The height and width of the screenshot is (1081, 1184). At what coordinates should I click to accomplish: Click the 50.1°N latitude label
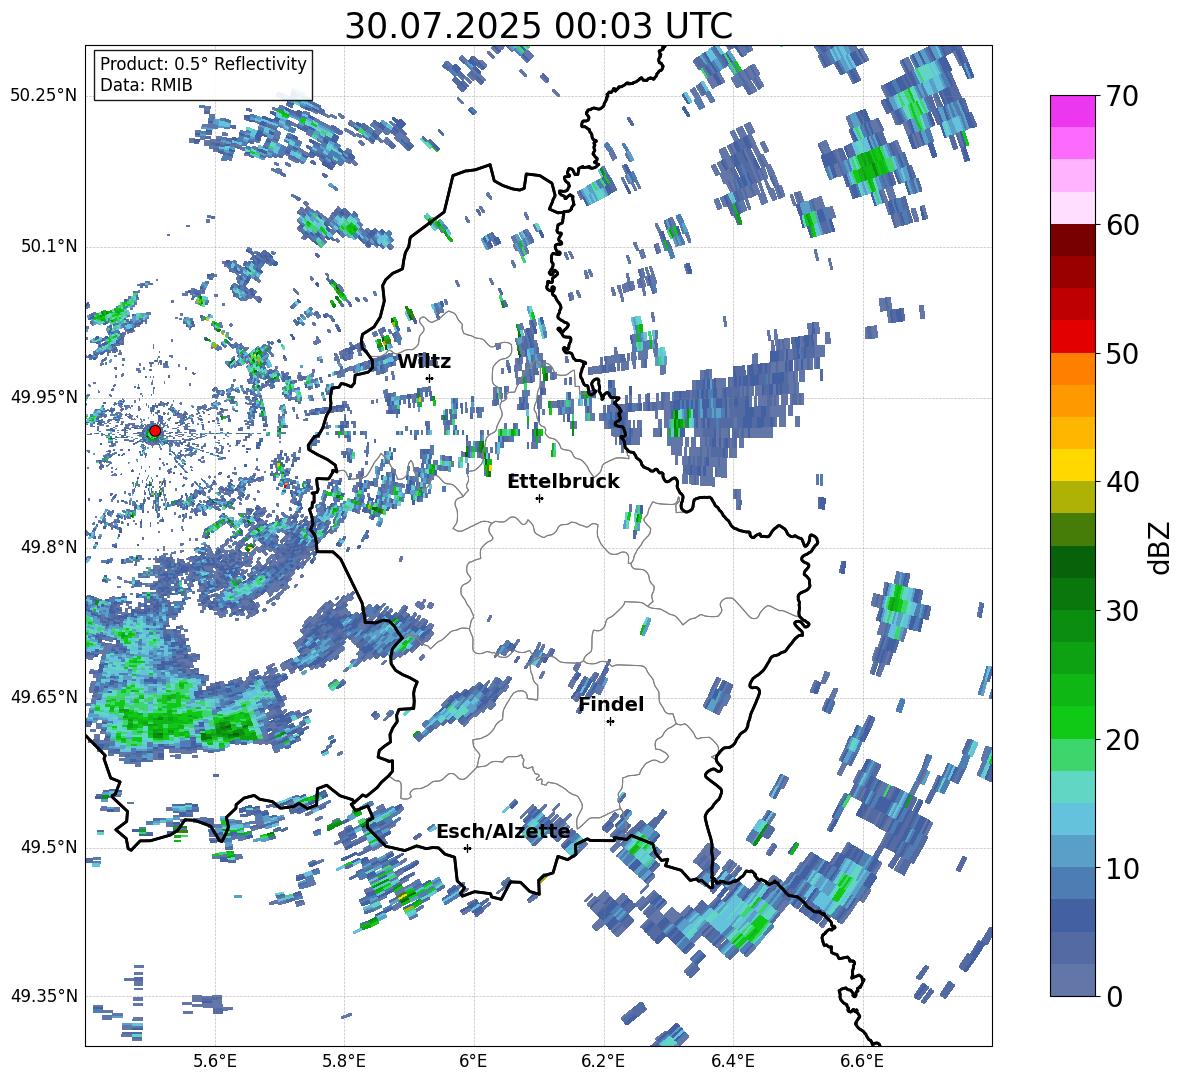click(48, 247)
